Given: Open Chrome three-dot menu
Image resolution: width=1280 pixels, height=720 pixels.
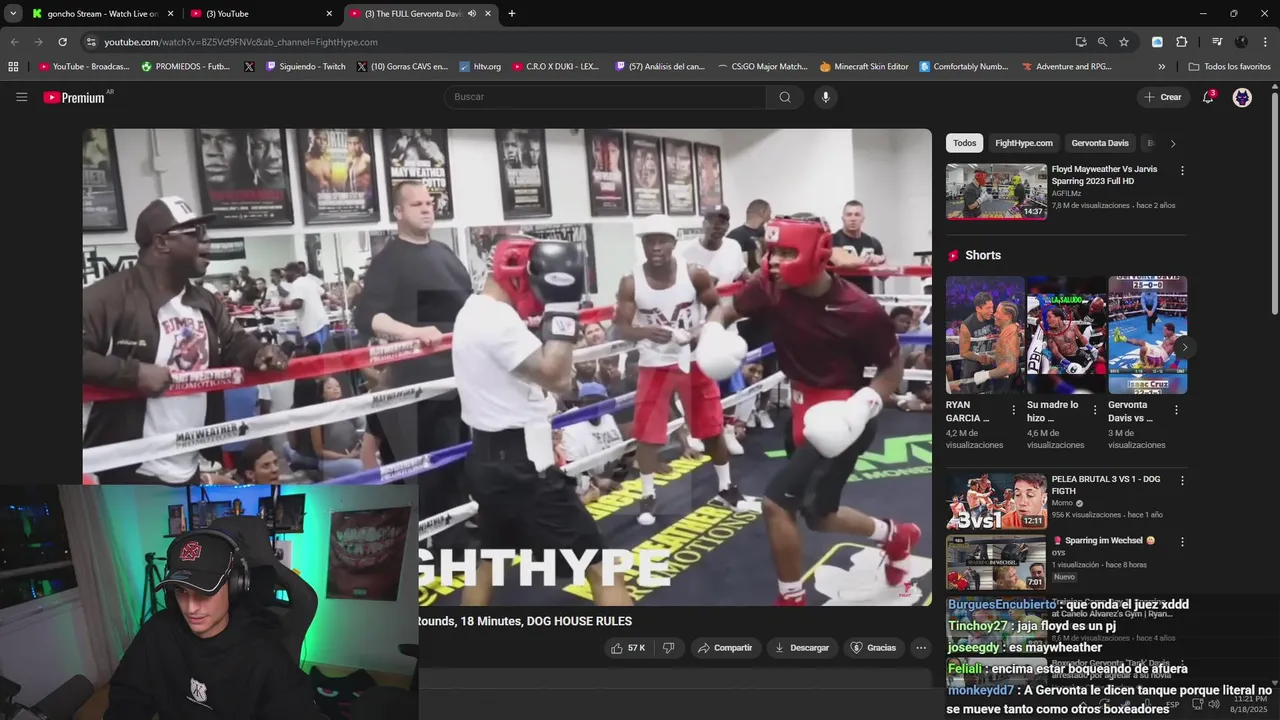Looking at the screenshot, I should [x=1265, y=42].
